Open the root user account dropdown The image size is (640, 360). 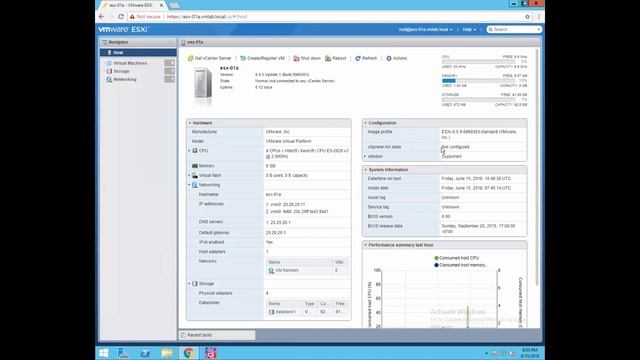(426, 29)
